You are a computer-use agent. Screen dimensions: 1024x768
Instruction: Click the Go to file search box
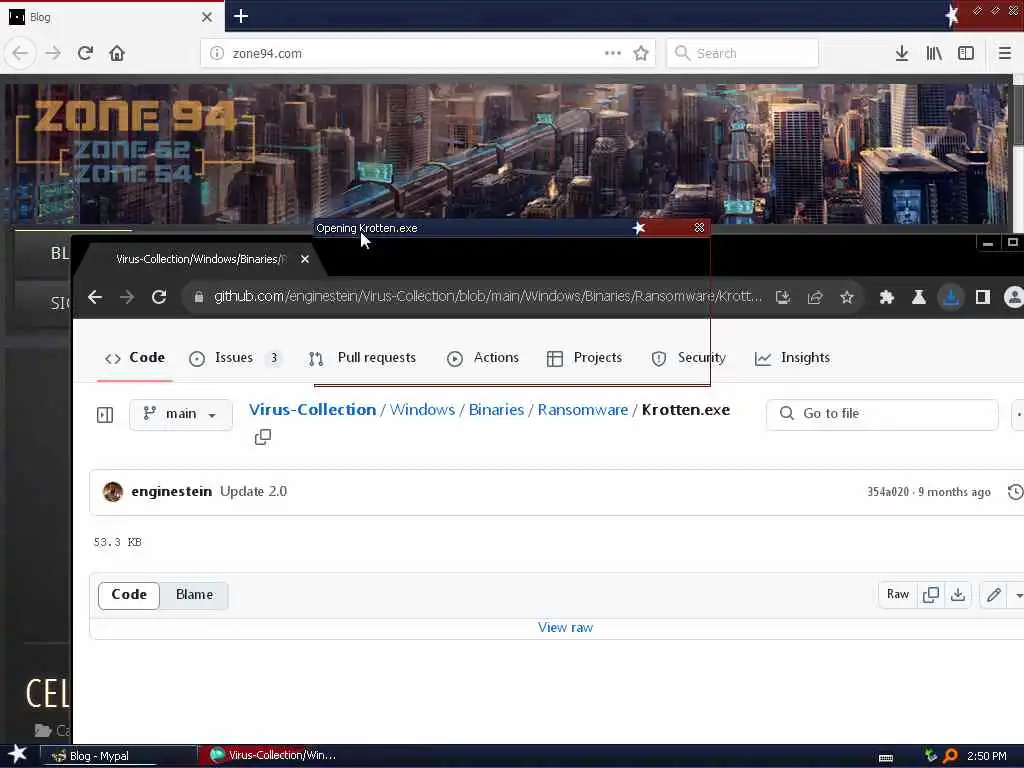tap(882, 414)
